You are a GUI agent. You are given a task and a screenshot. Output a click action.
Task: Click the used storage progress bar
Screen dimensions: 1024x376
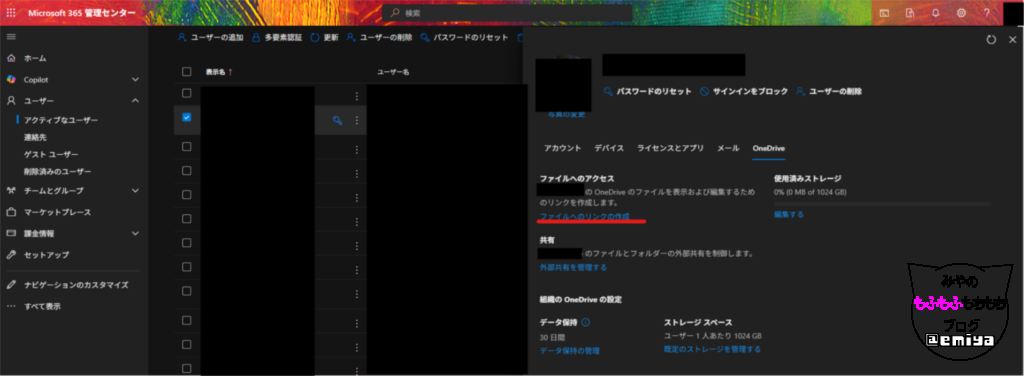[x=882, y=204]
